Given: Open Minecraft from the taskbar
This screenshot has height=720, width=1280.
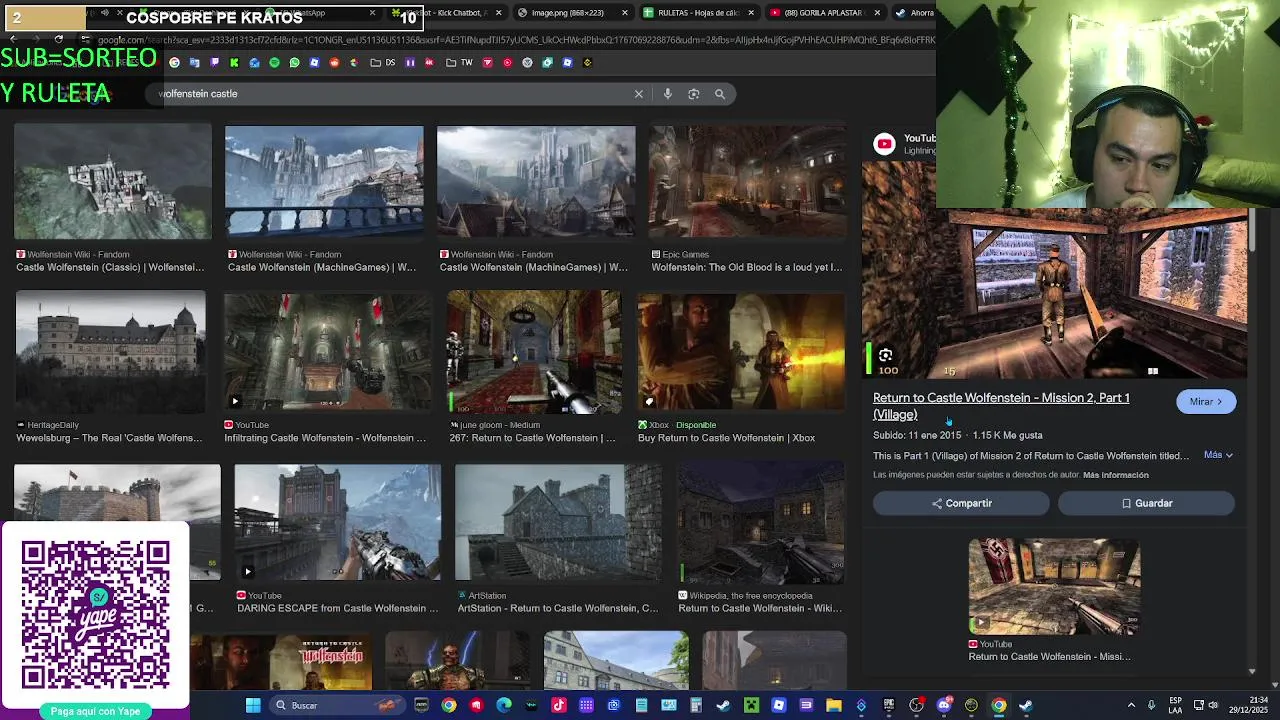Looking at the screenshot, I should tap(751, 706).
